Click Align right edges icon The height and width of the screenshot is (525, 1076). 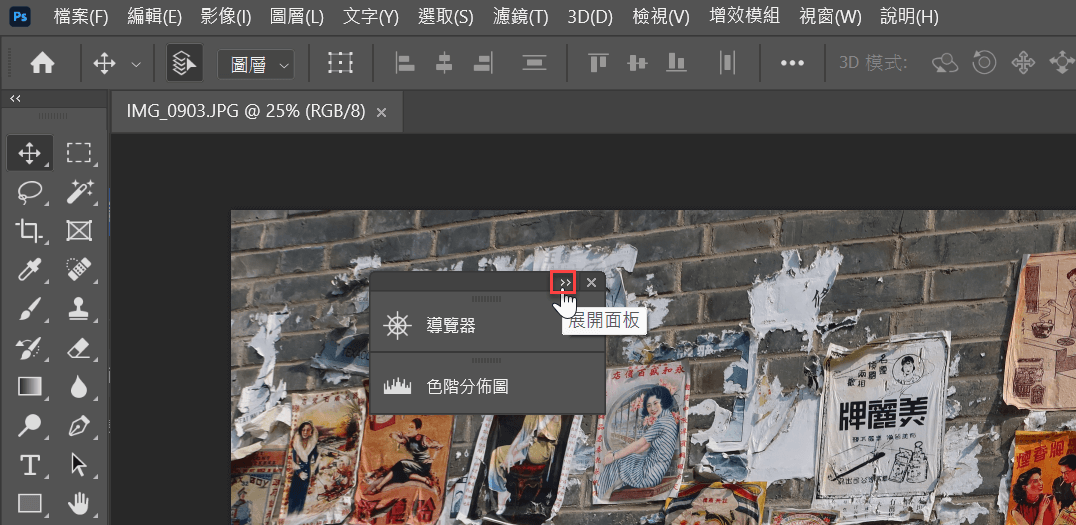(483, 63)
